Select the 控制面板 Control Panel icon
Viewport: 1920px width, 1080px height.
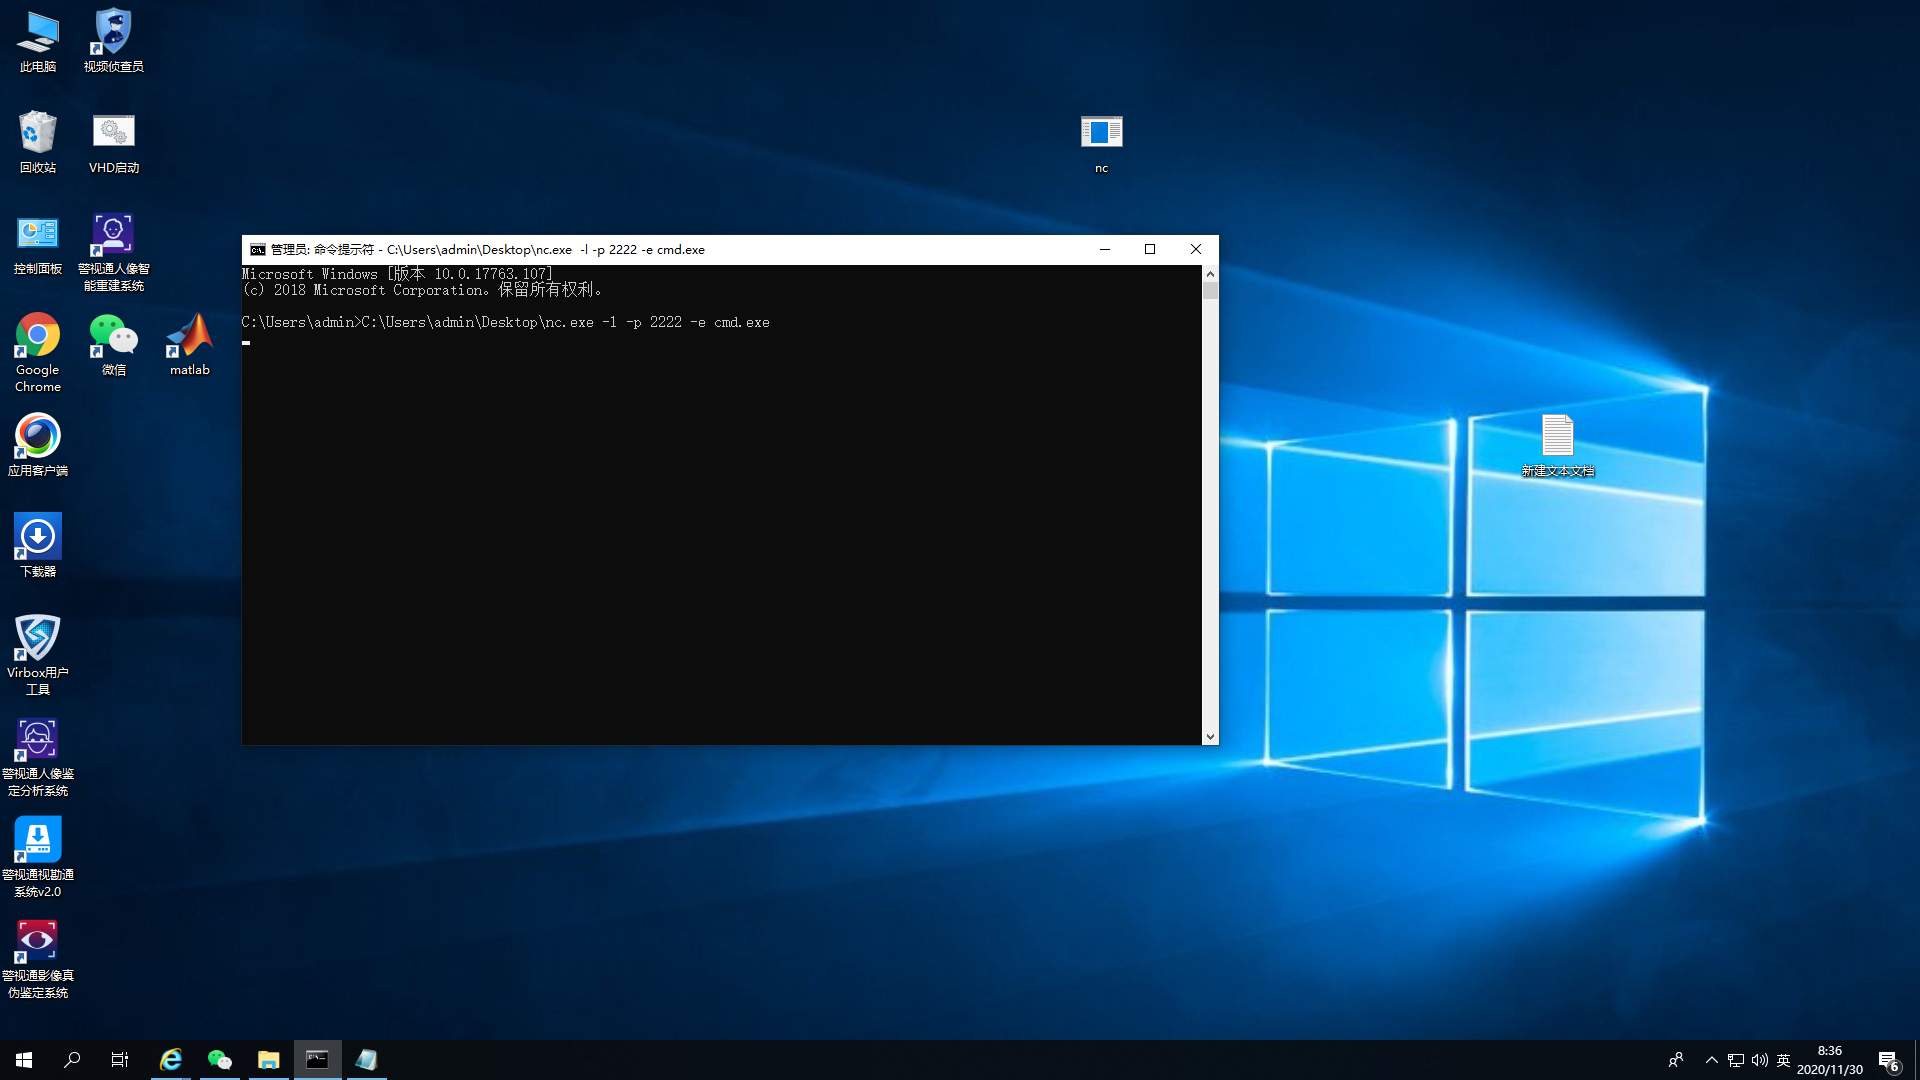[x=38, y=235]
